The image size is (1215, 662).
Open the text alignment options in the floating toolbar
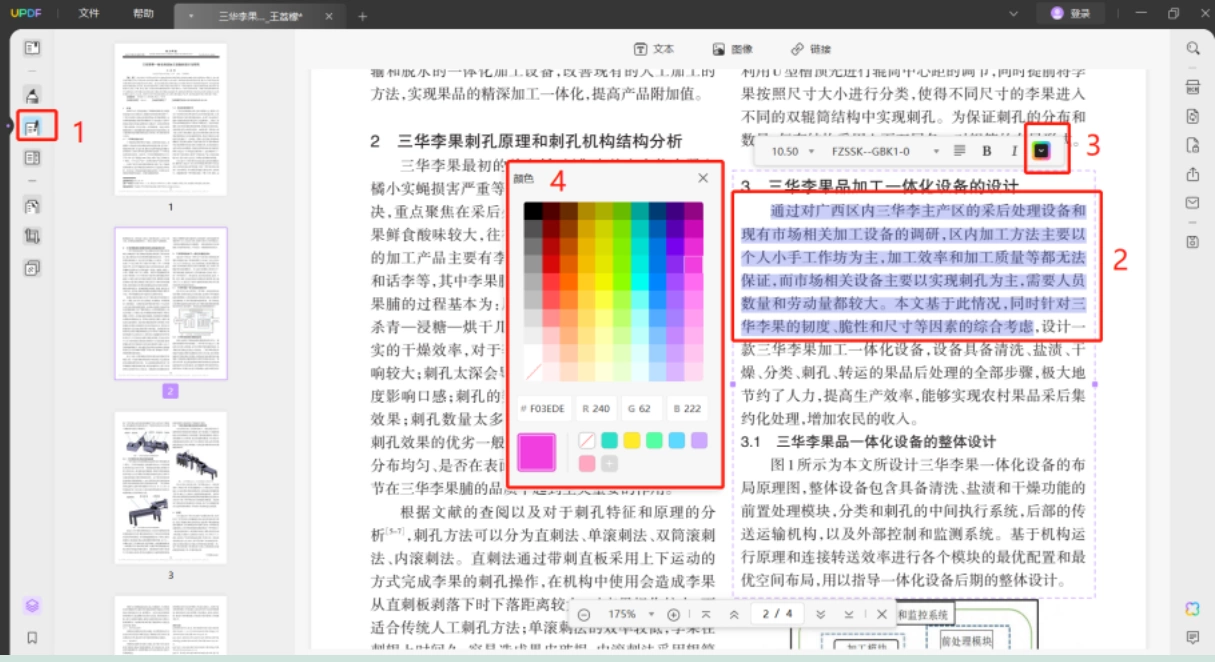click(x=959, y=151)
